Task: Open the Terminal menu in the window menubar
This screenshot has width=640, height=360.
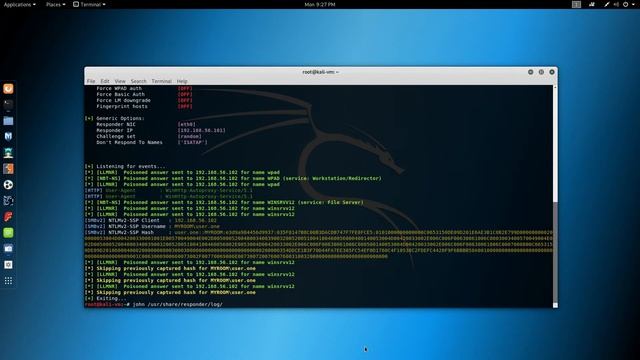Action: click(162, 81)
